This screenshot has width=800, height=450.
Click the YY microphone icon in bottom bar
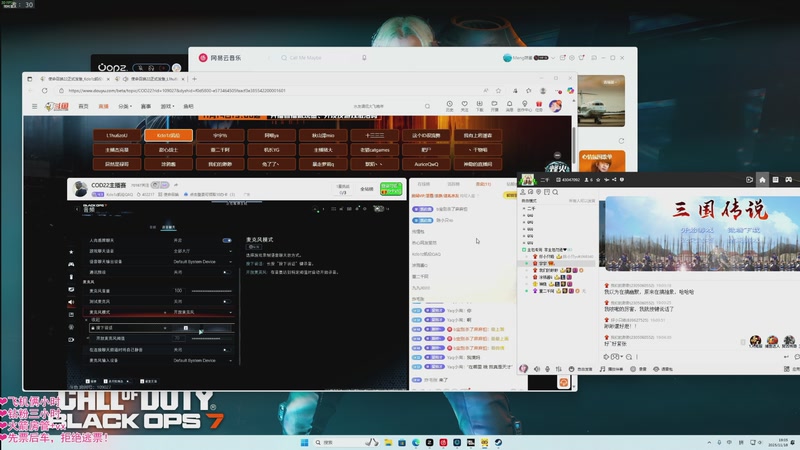[547, 369]
